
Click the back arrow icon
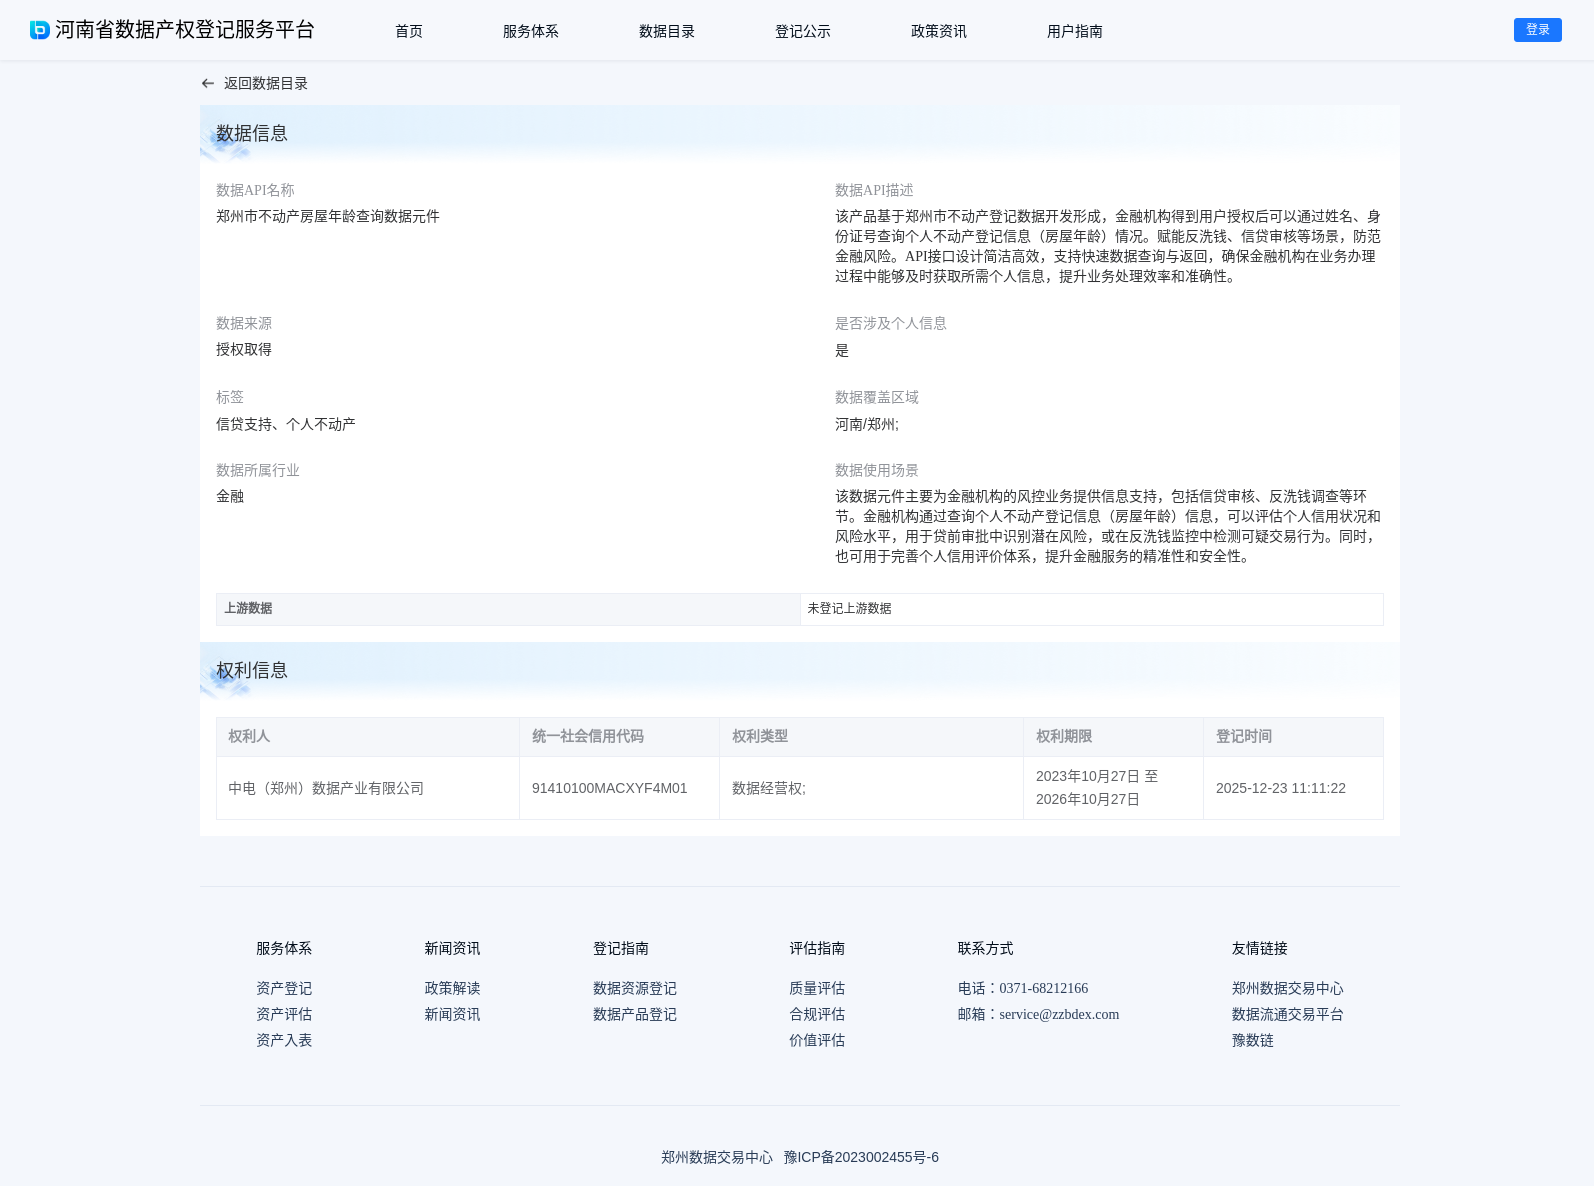tap(208, 84)
